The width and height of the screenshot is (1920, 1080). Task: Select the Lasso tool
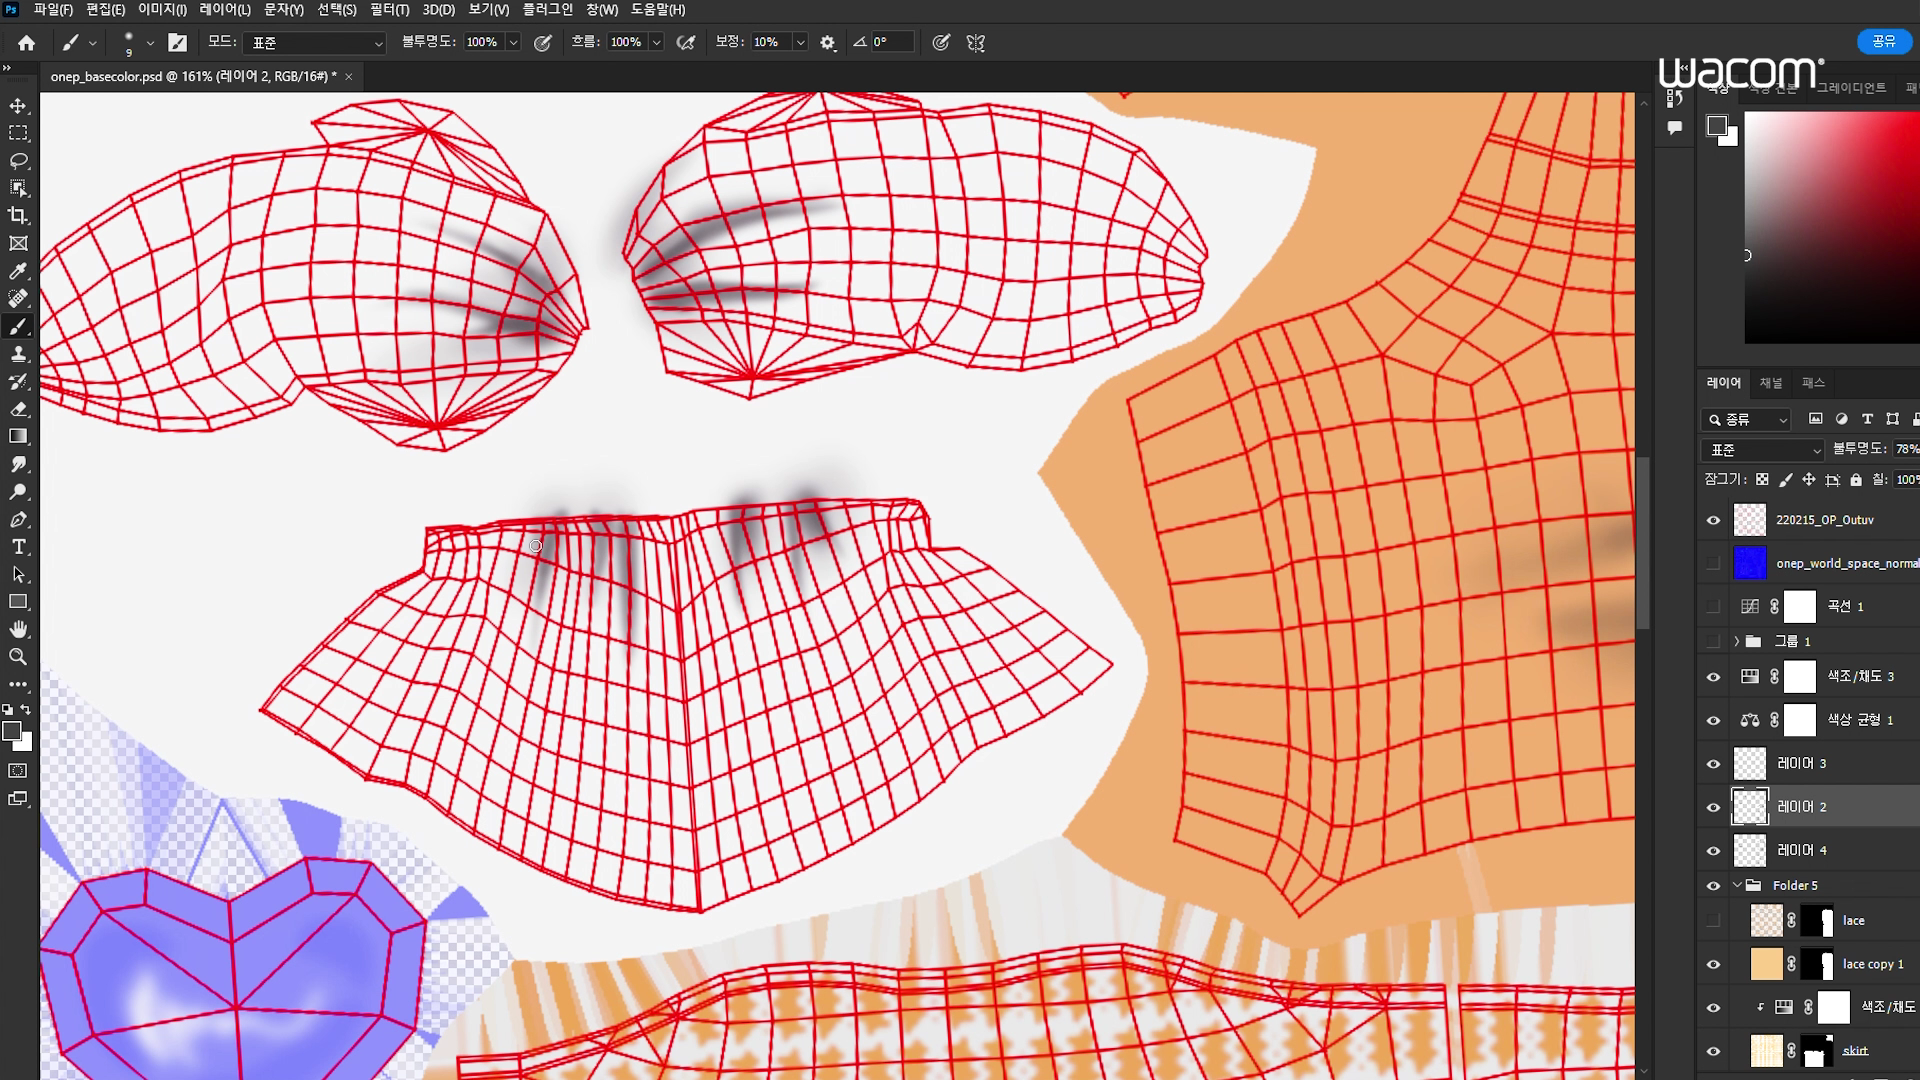point(18,161)
